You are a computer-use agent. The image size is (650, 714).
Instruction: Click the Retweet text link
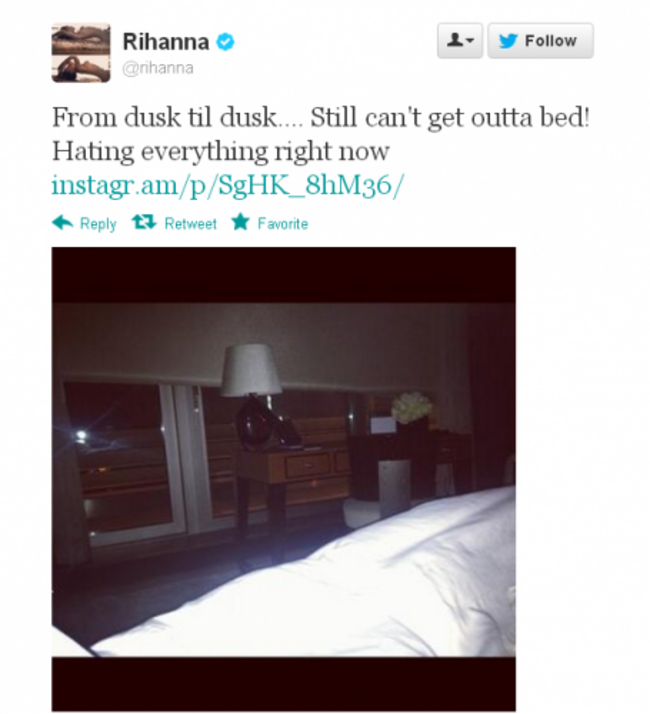click(x=190, y=224)
